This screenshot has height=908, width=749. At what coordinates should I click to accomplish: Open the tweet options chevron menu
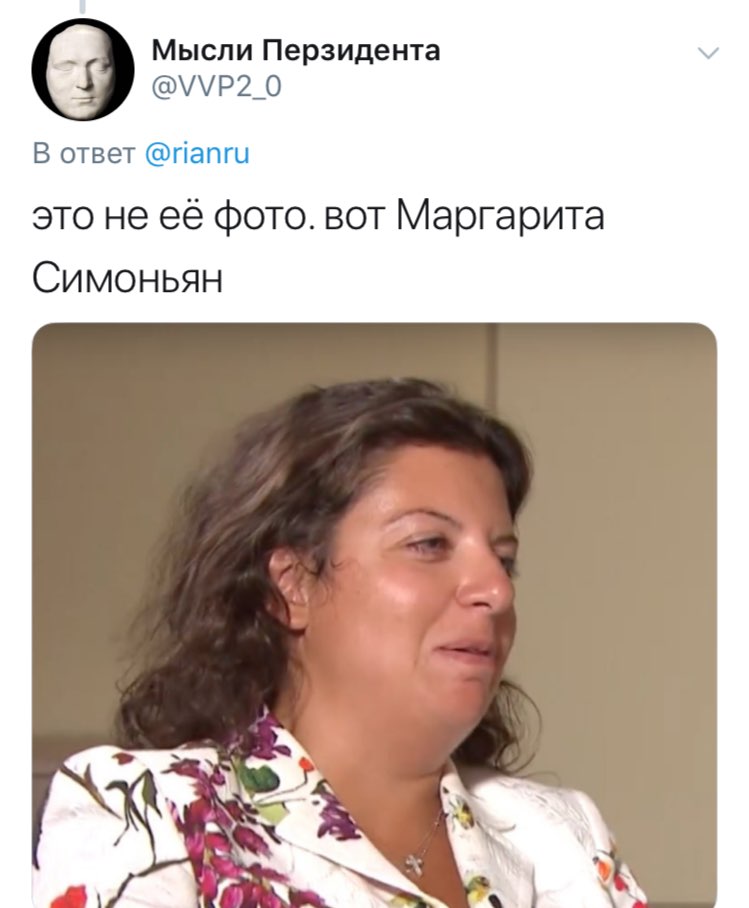coord(708,53)
